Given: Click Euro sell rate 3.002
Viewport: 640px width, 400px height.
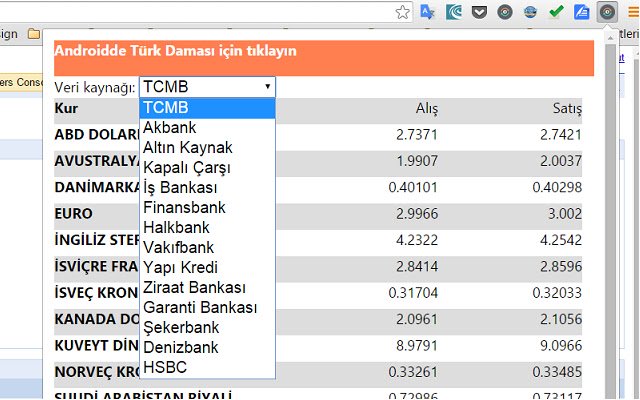Looking at the screenshot, I should 565,214.
